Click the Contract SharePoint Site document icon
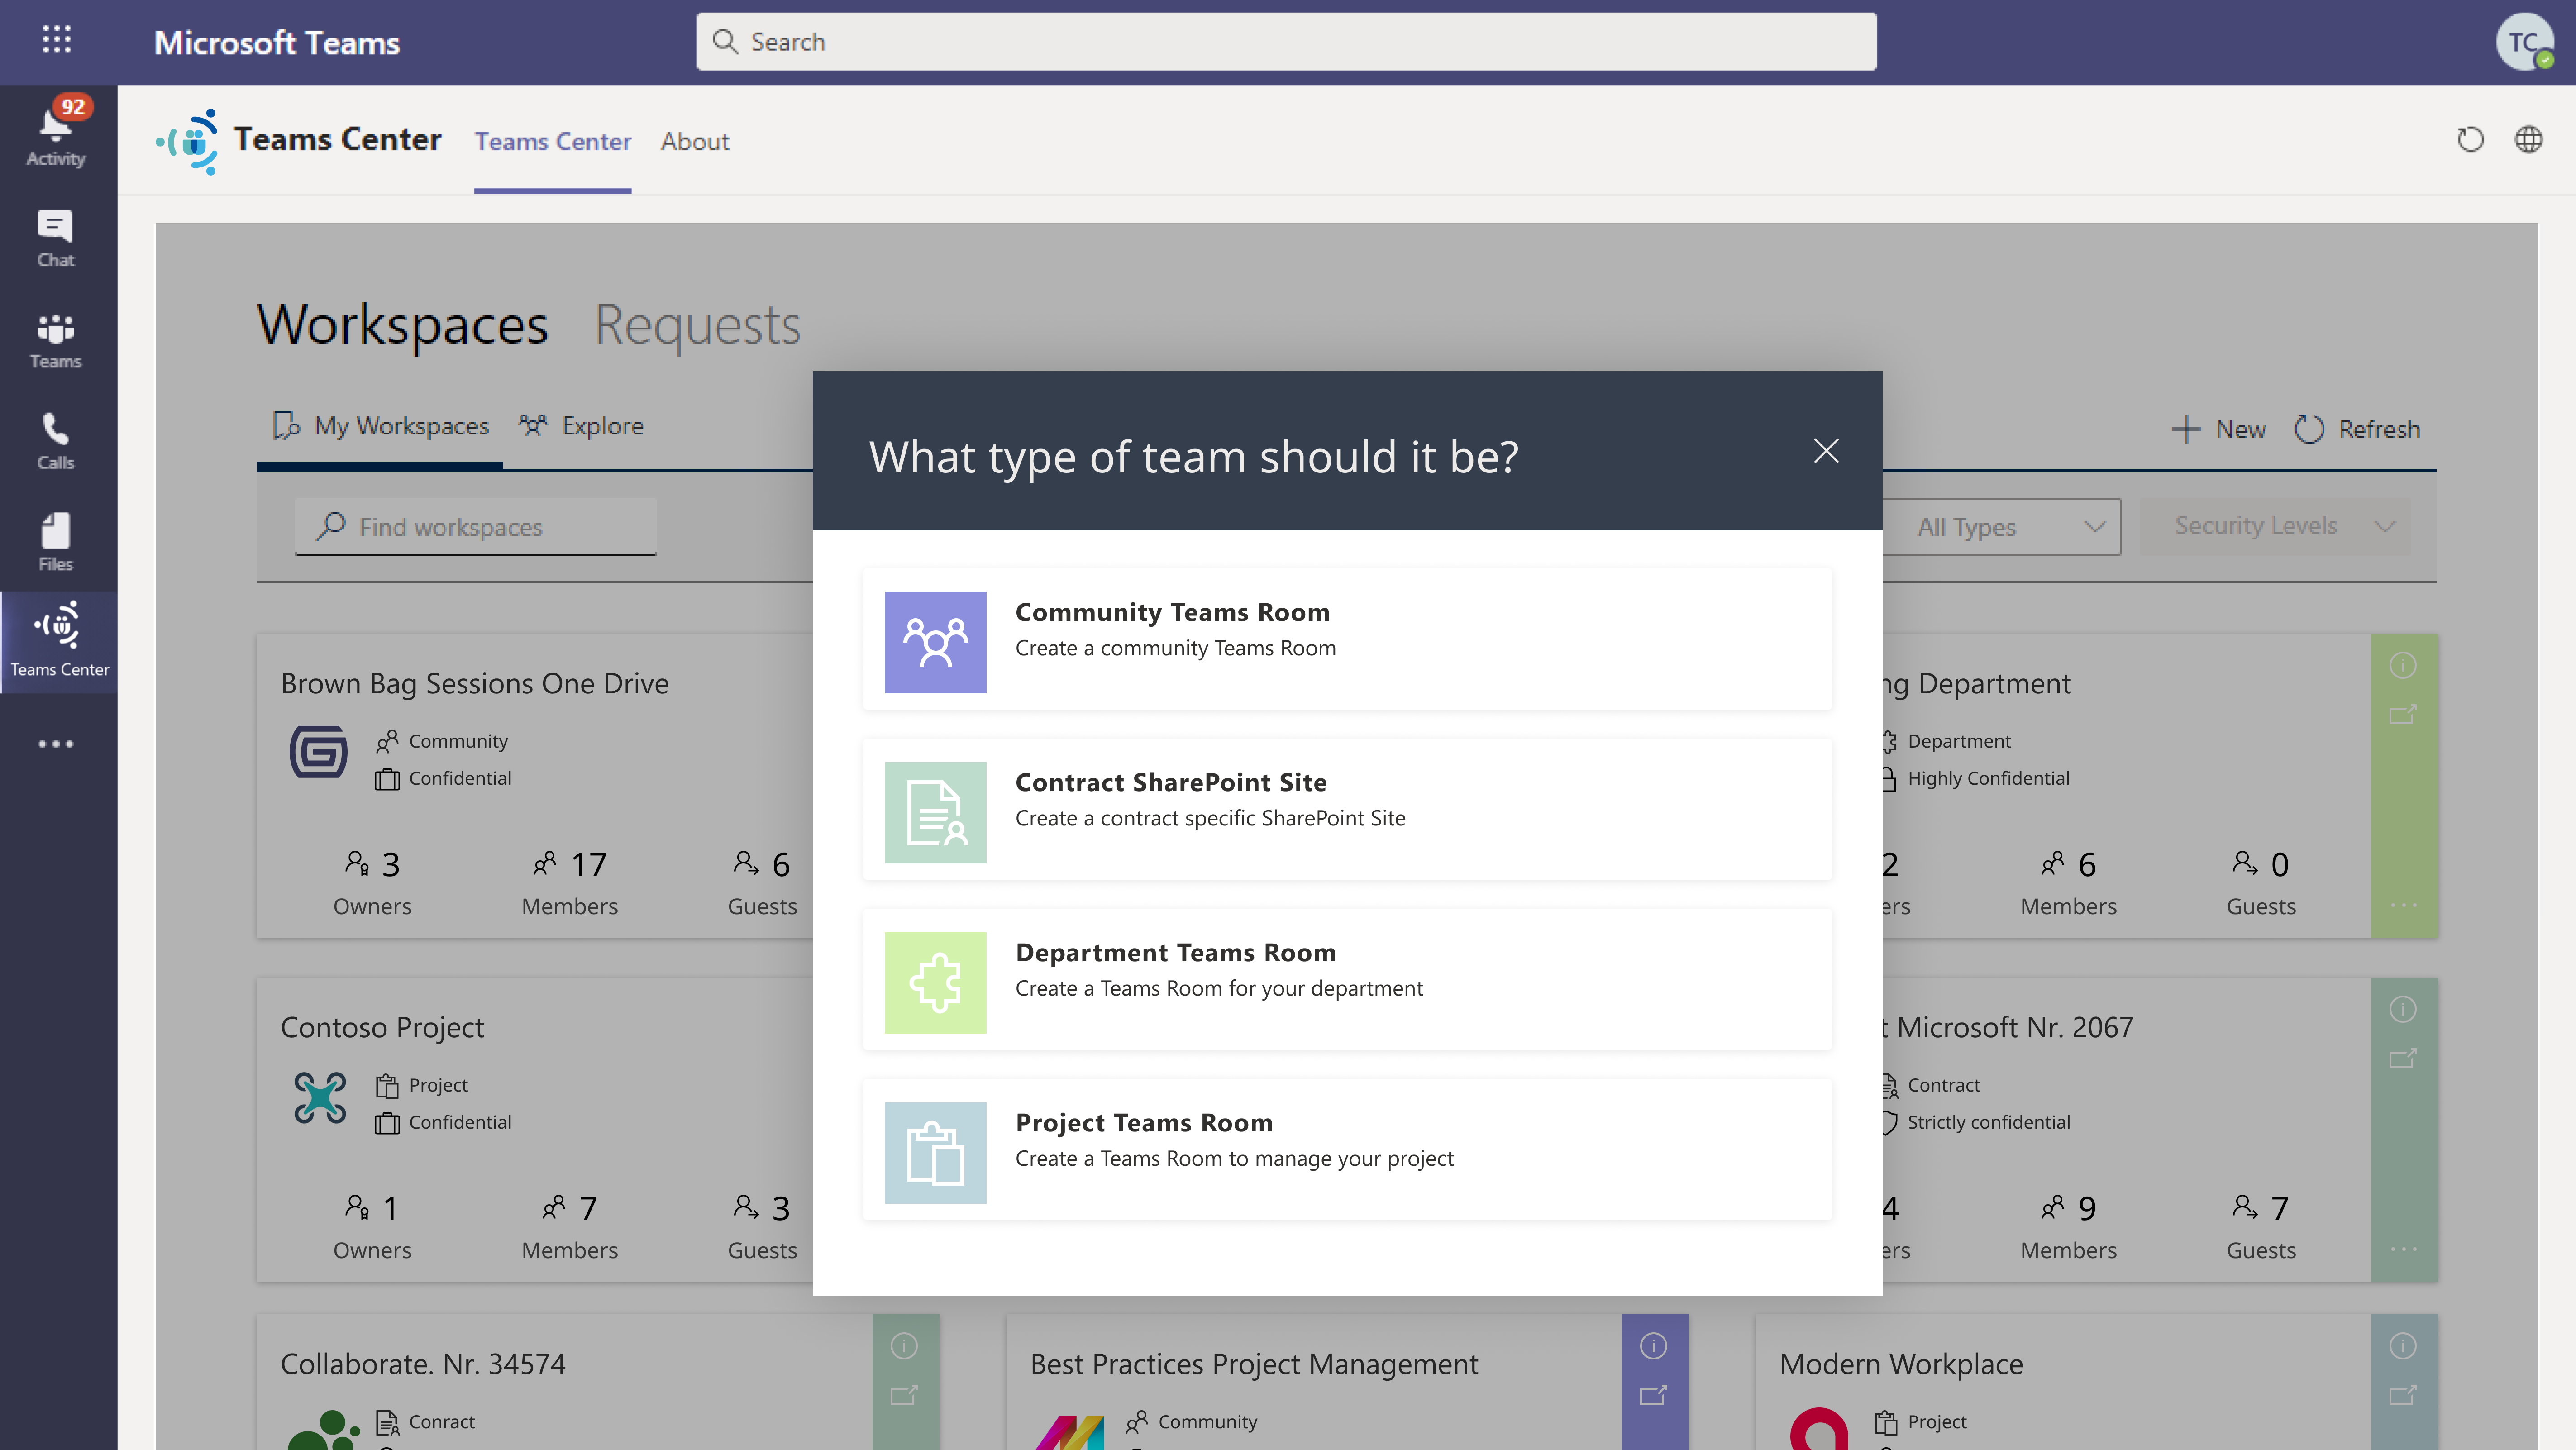2576x1450 pixels. coord(935,812)
